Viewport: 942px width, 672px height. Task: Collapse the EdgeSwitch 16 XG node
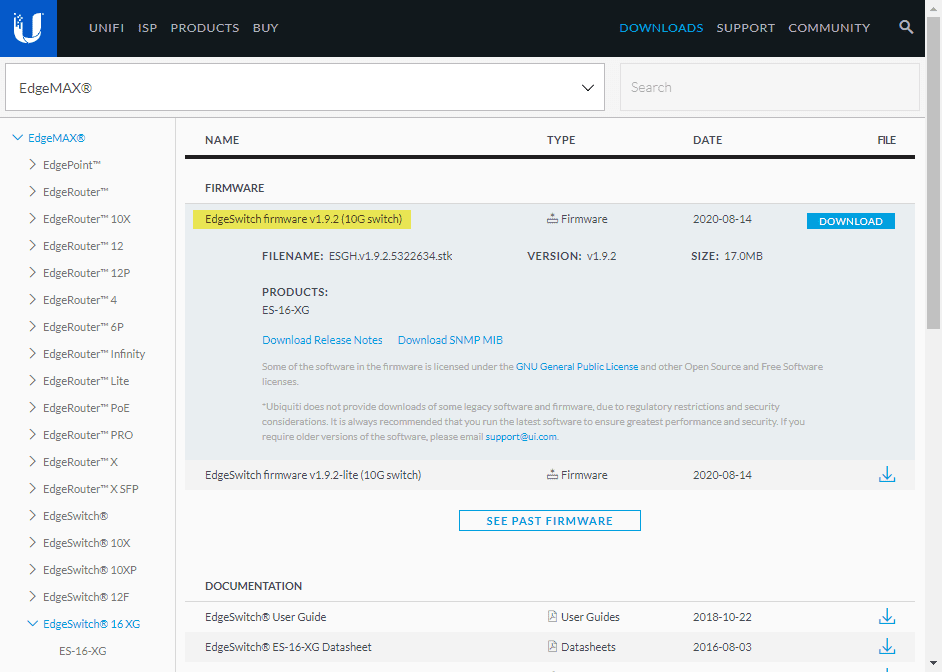pos(32,623)
